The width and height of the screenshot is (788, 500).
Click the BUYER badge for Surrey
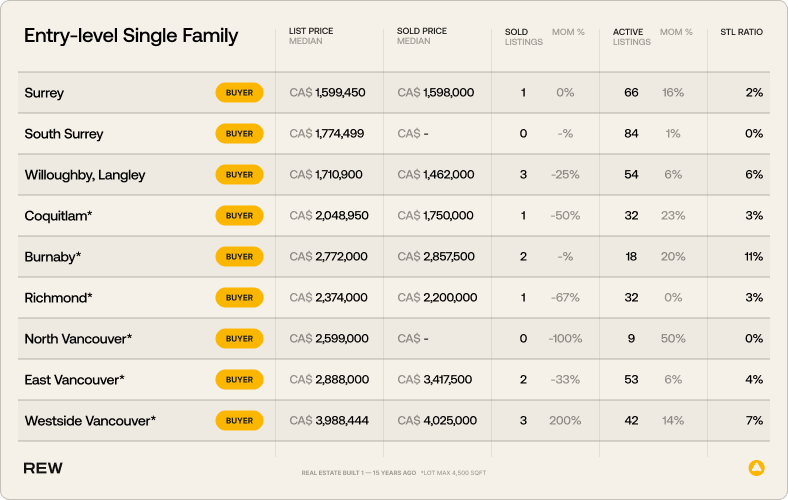click(x=239, y=92)
